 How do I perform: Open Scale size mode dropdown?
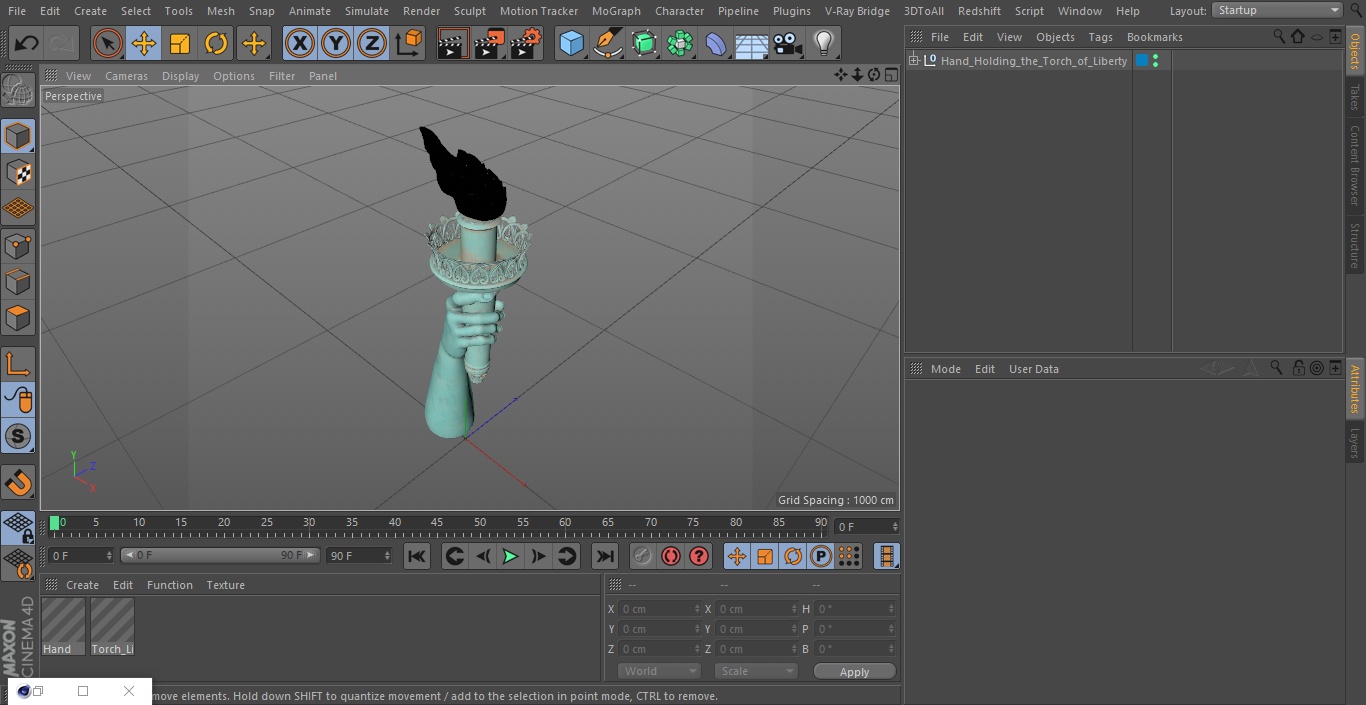click(x=756, y=671)
